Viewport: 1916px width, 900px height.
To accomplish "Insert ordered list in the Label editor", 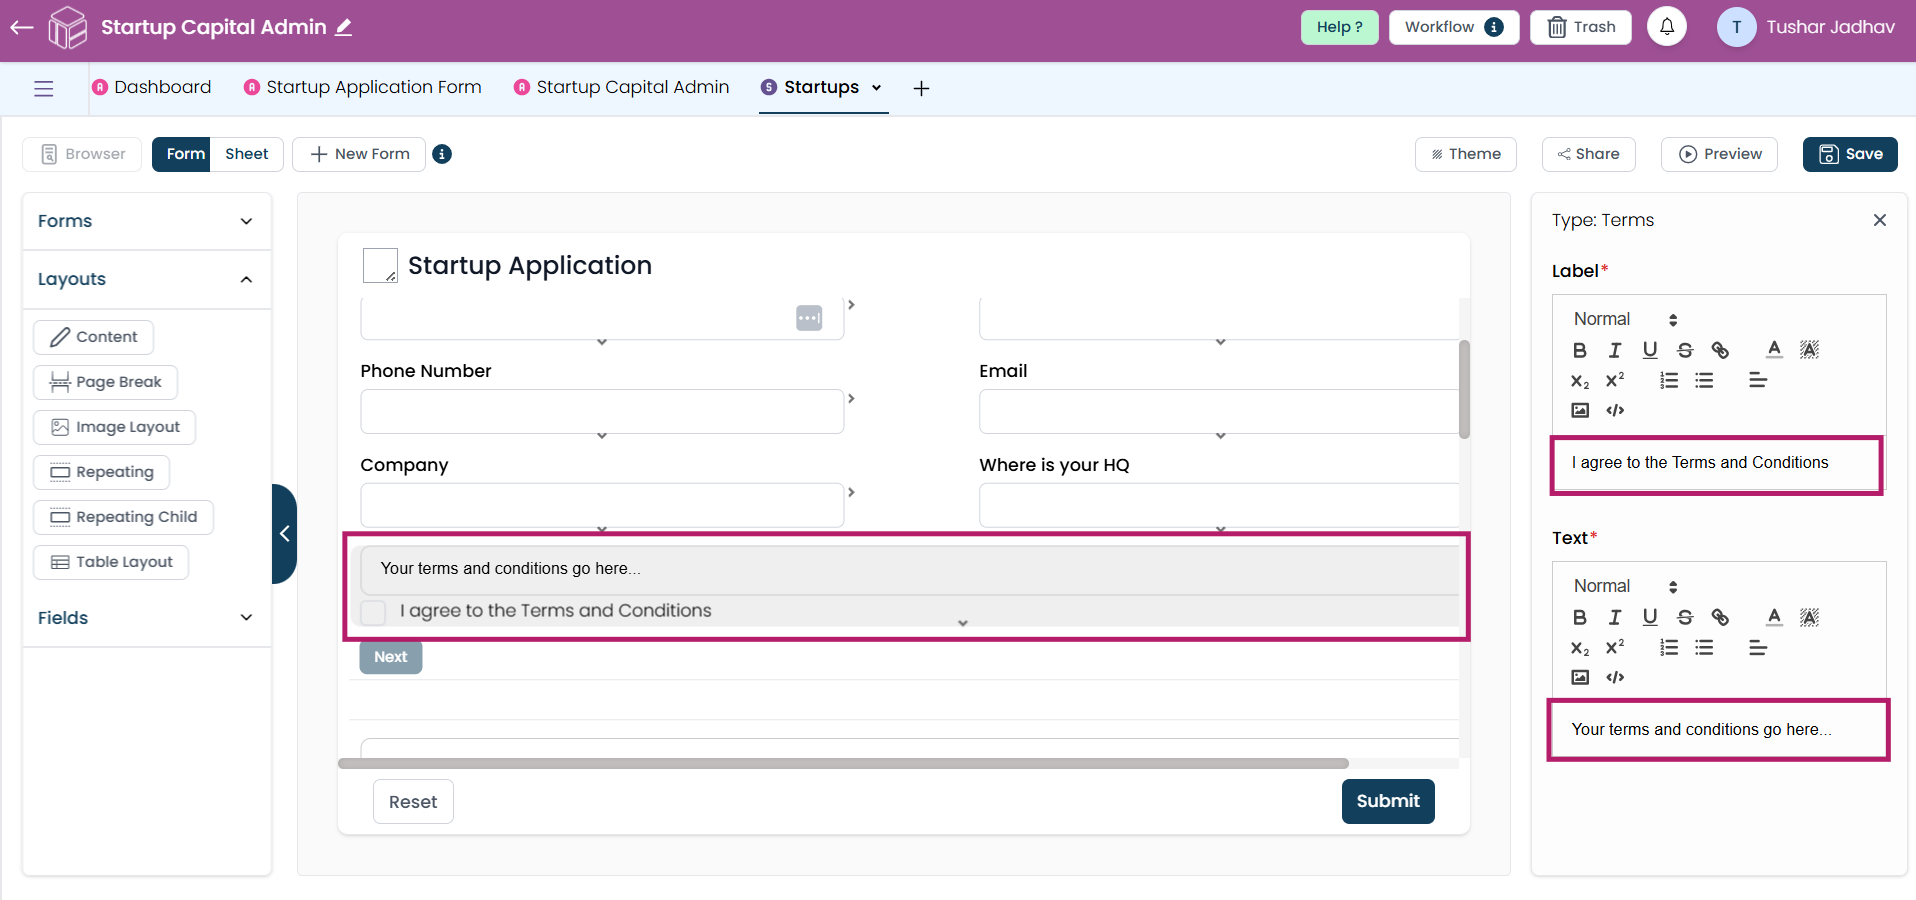I will point(1669,381).
